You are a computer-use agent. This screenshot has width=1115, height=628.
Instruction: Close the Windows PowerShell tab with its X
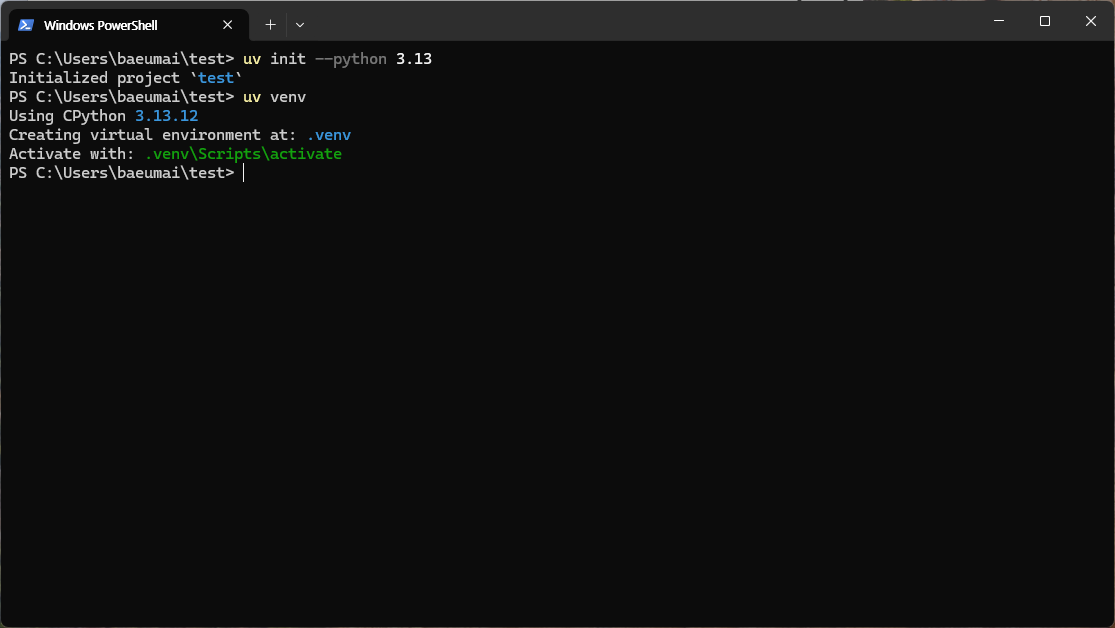pyautogui.click(x=227, y=24)
